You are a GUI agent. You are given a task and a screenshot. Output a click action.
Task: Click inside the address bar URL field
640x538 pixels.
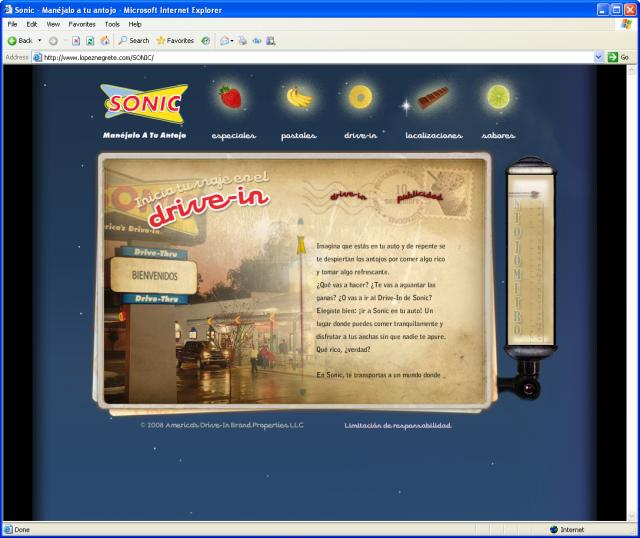coord(300,57)
